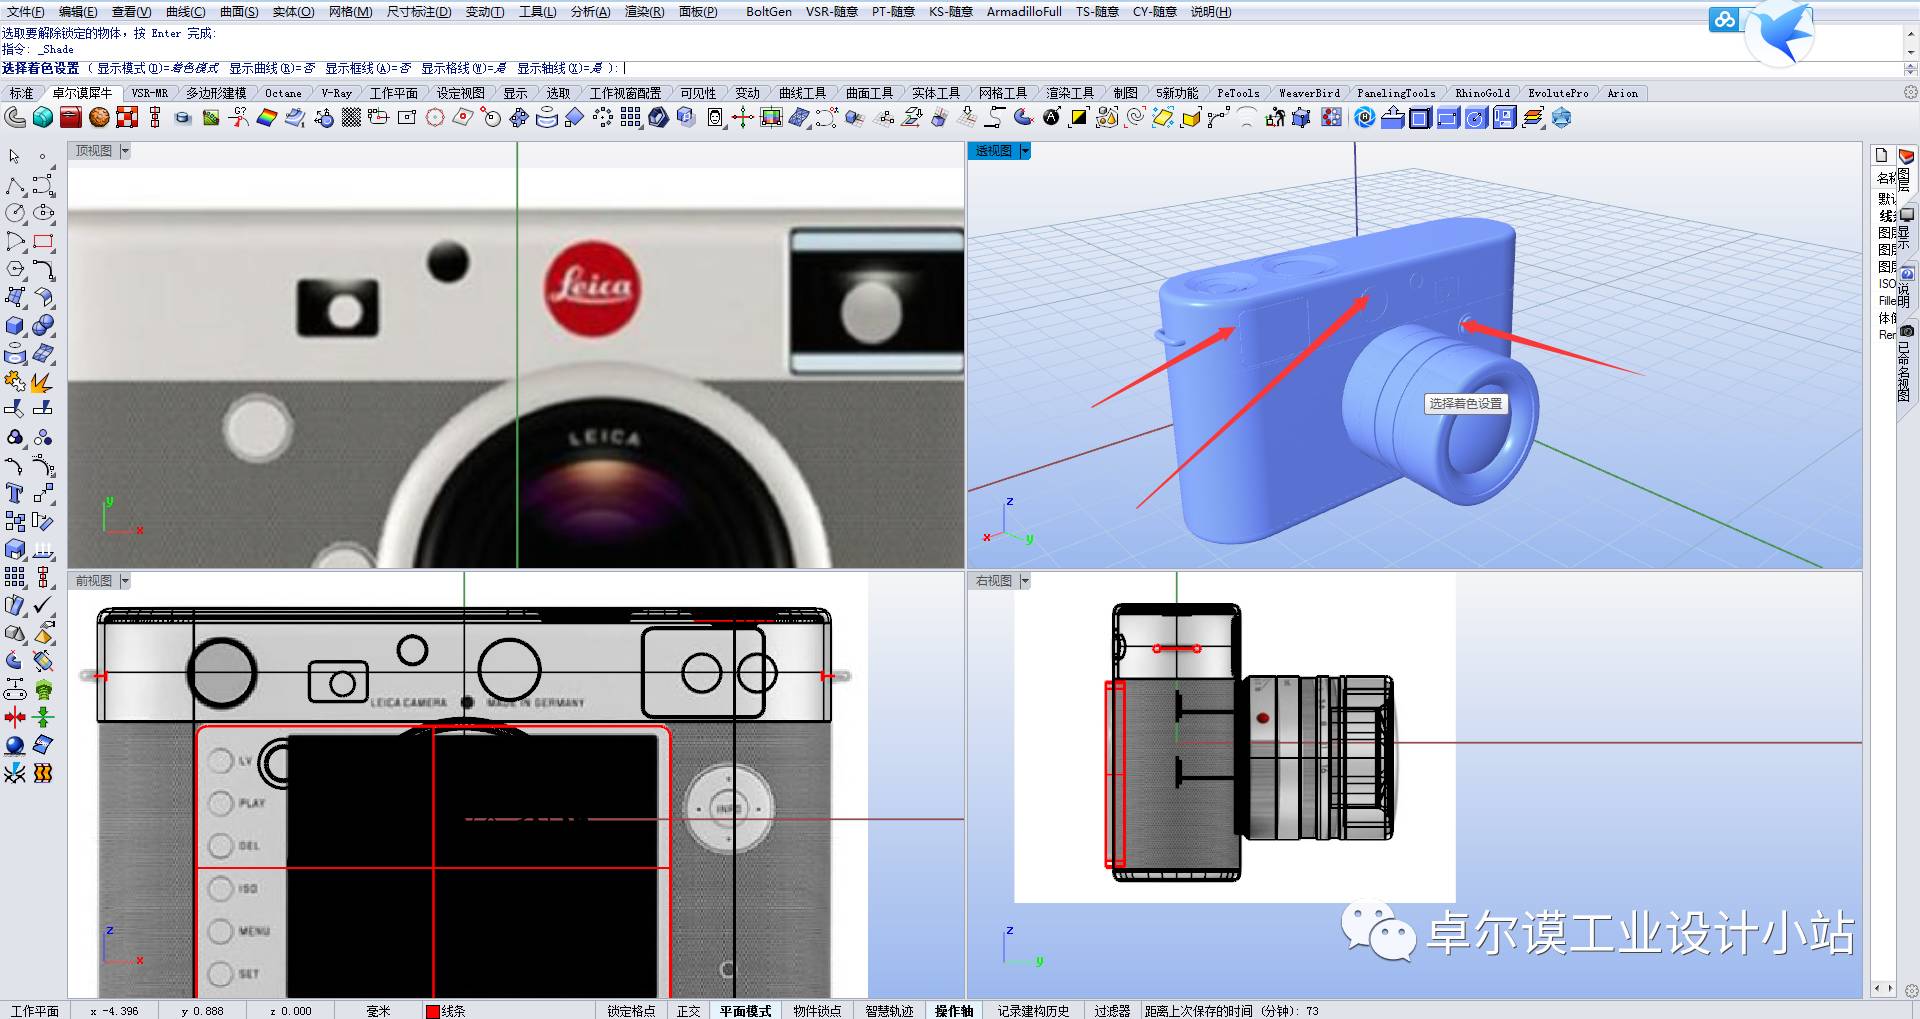Click the rainbow surface analysis icon
The image size is (1920, 1019).
266,118
